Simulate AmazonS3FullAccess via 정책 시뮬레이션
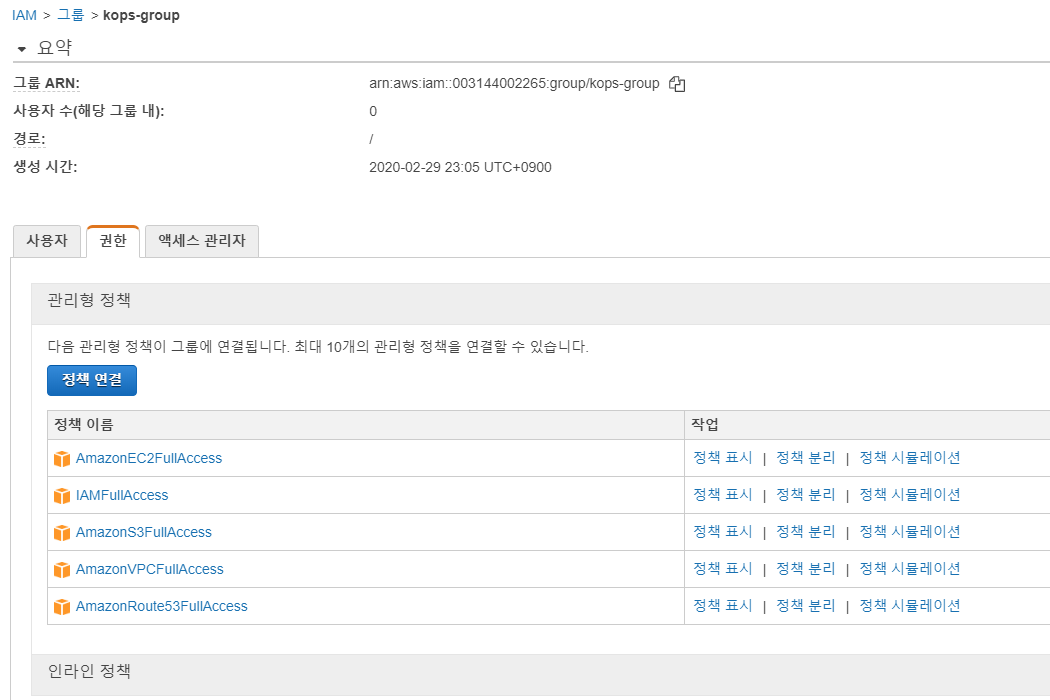The height and width of the screenshot is (700, 1050). tap(909, 531)
